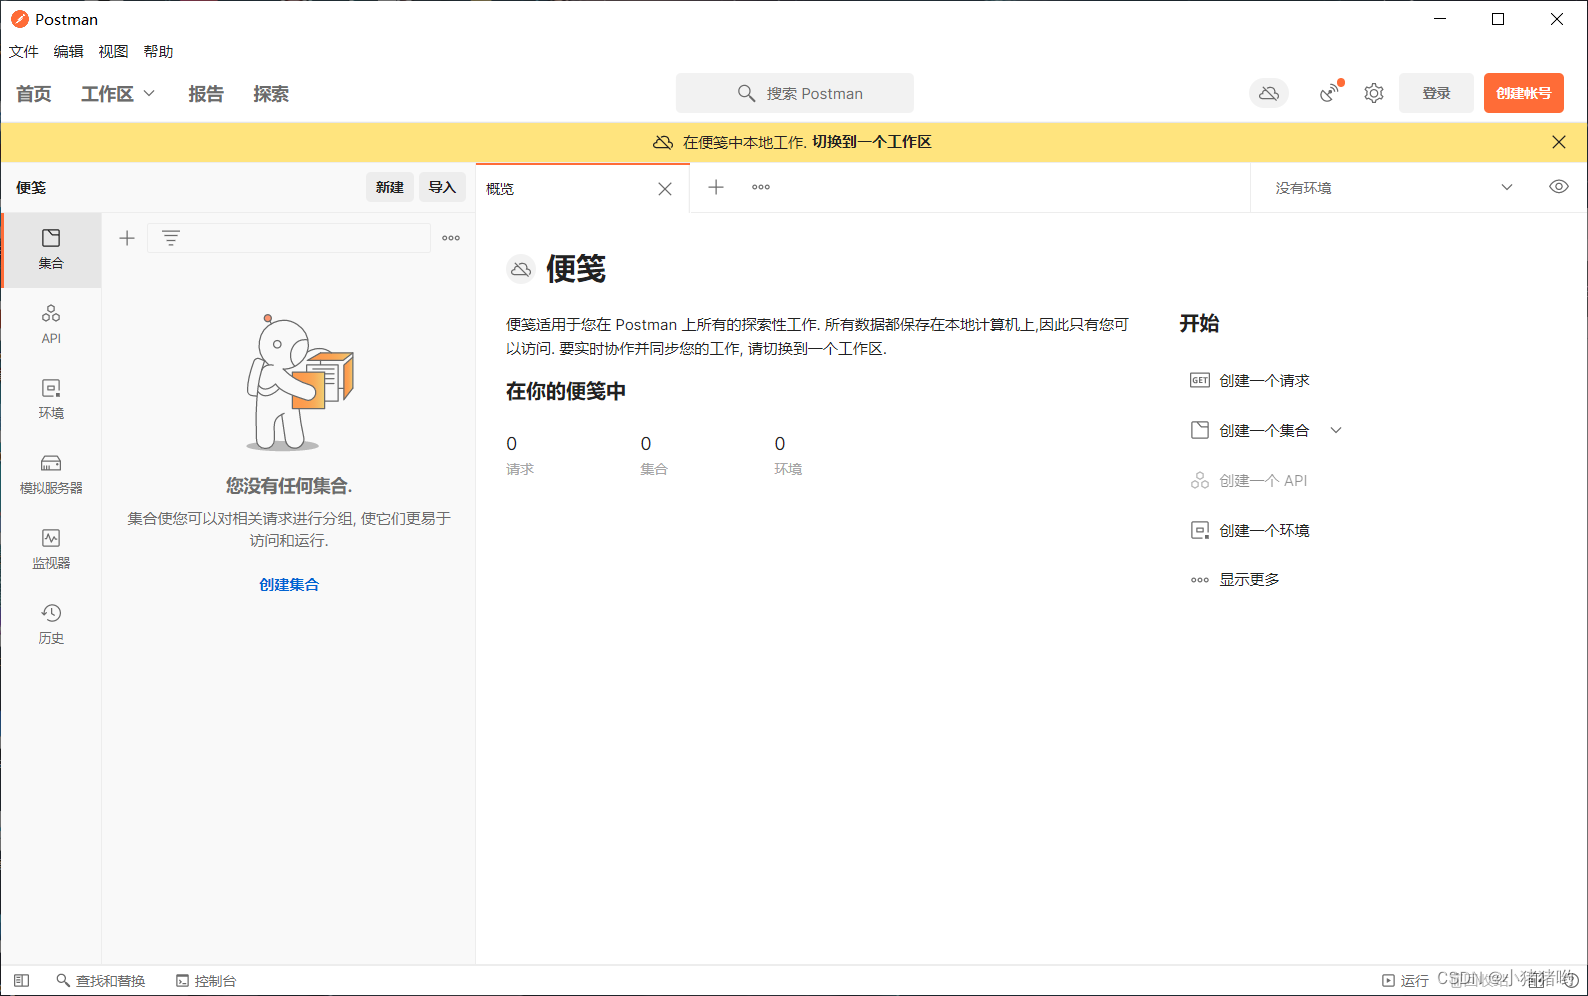Viewport: 1588px width, 996px height.
Task: Click the 0 集合 collections count
Action: 654,455
